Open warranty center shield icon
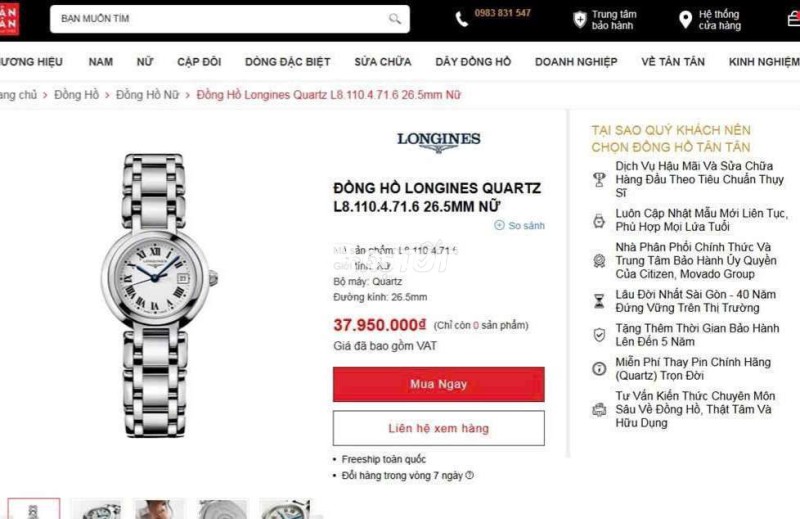The height and width of the screenshot is (519, 800). coord(580,19)
